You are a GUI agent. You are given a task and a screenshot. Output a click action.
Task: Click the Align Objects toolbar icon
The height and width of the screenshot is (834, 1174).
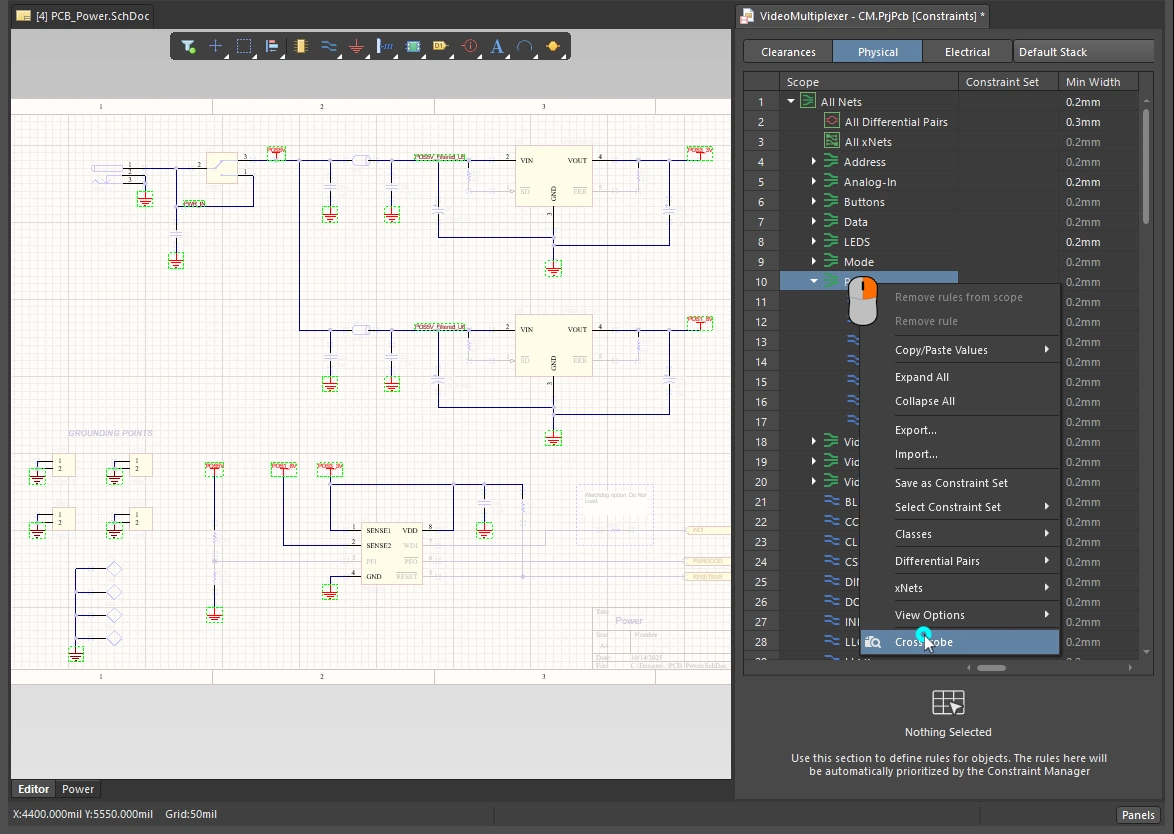tap(271, 46)
